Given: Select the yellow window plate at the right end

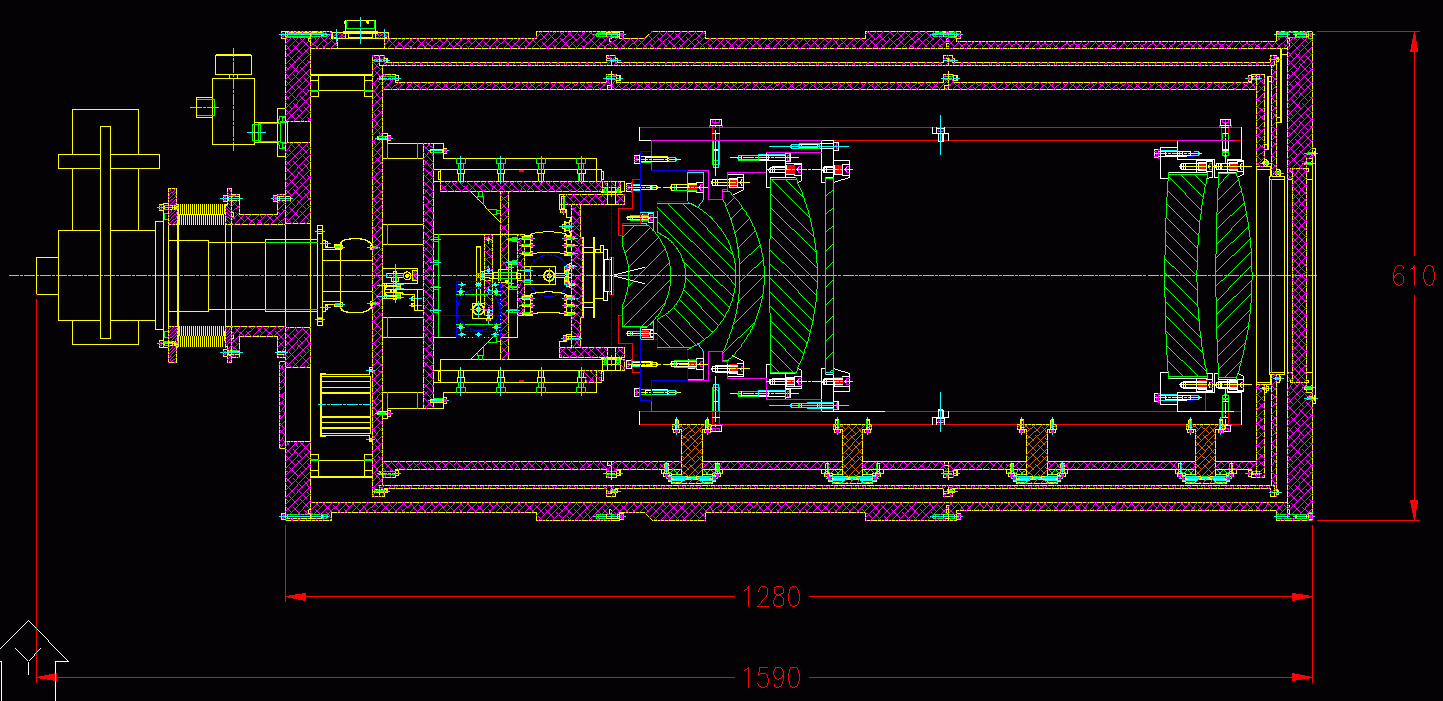Looking at the screenshot, I should click(x=1276, y=275).
